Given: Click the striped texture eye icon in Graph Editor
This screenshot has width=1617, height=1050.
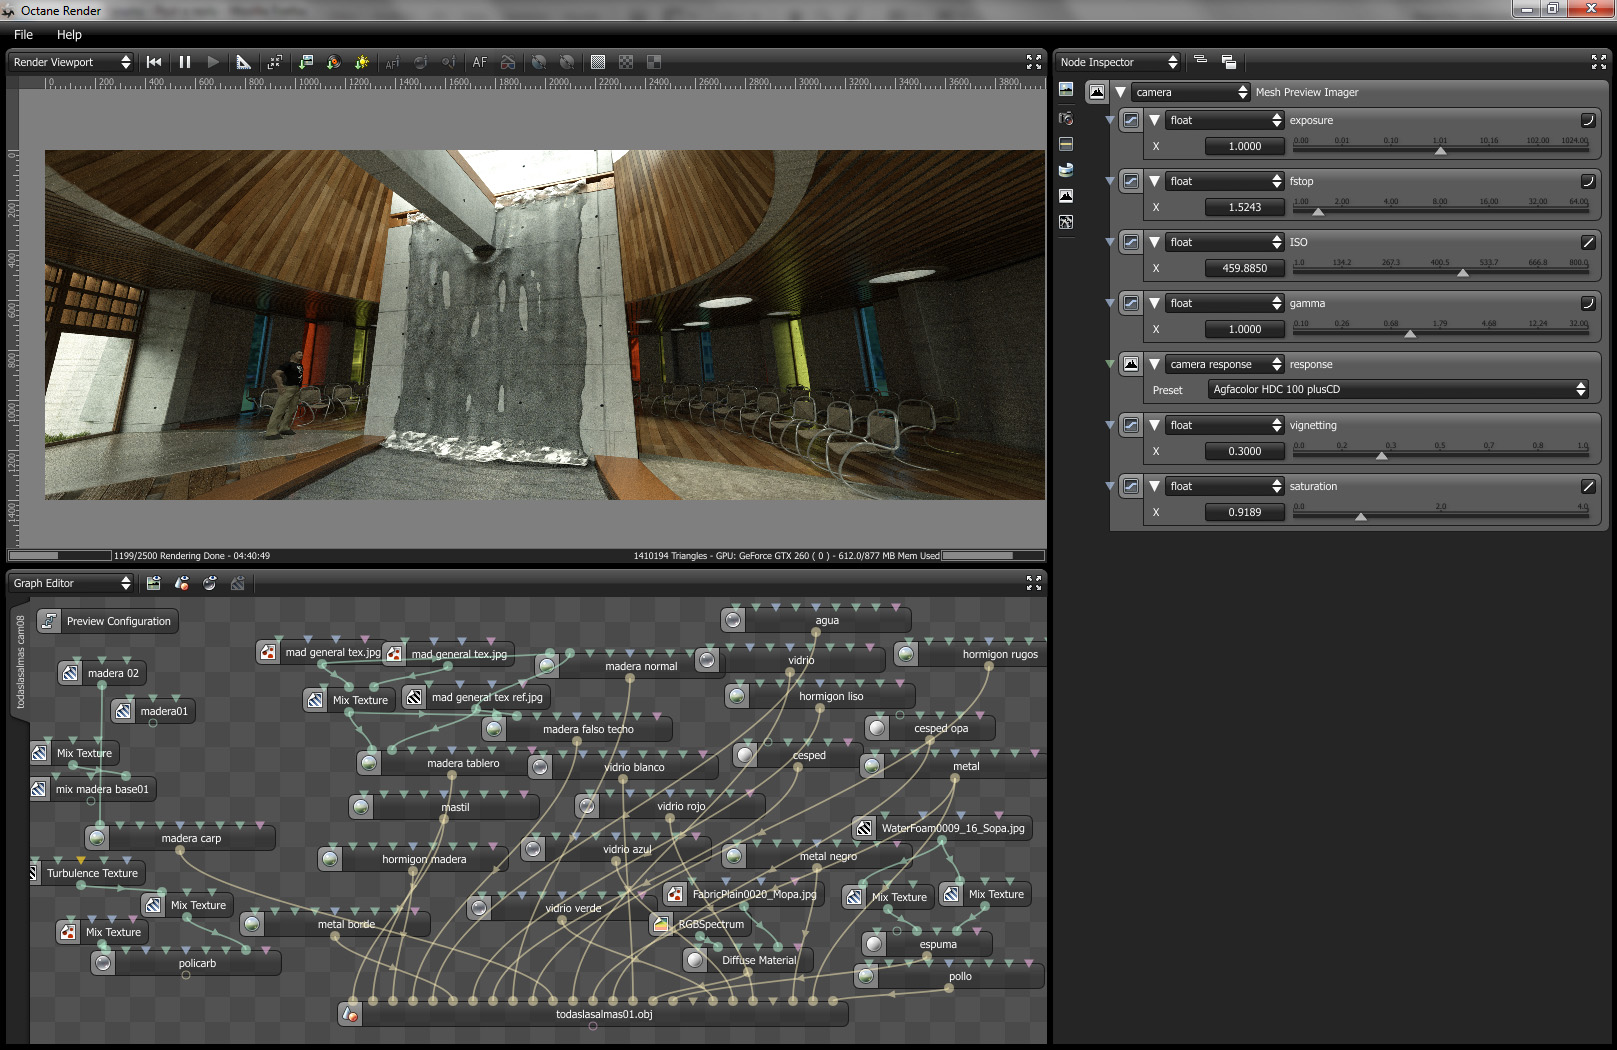Looking at the screenshot, I should [x=237, y=583].
